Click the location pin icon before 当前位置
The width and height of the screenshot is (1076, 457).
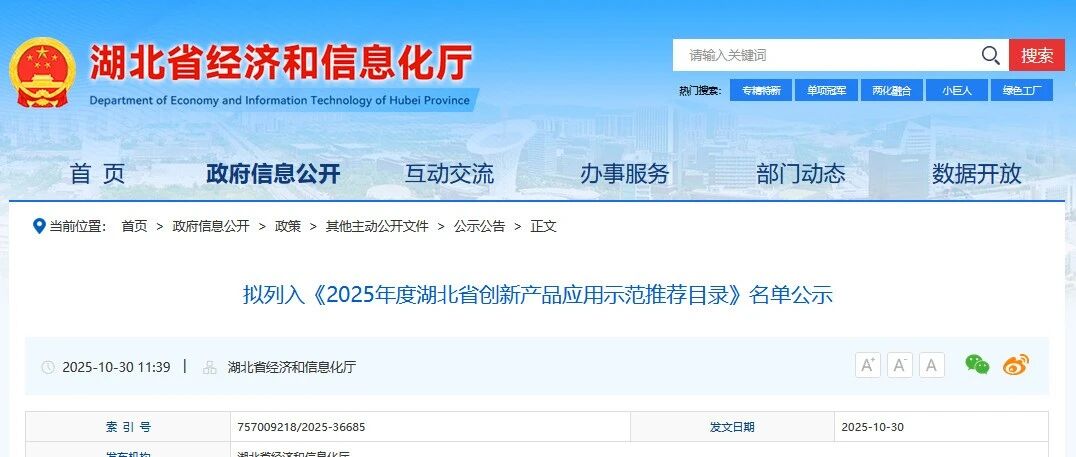[39, 226]
